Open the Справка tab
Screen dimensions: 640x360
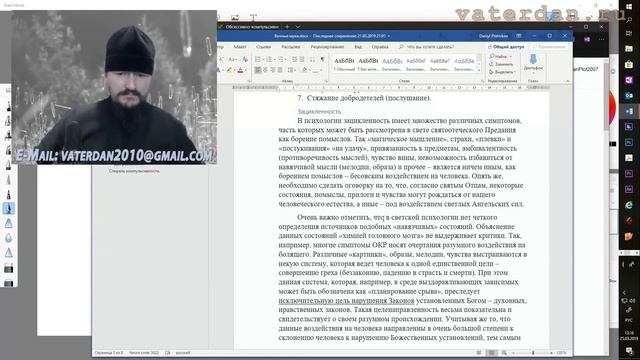(380, 47)
